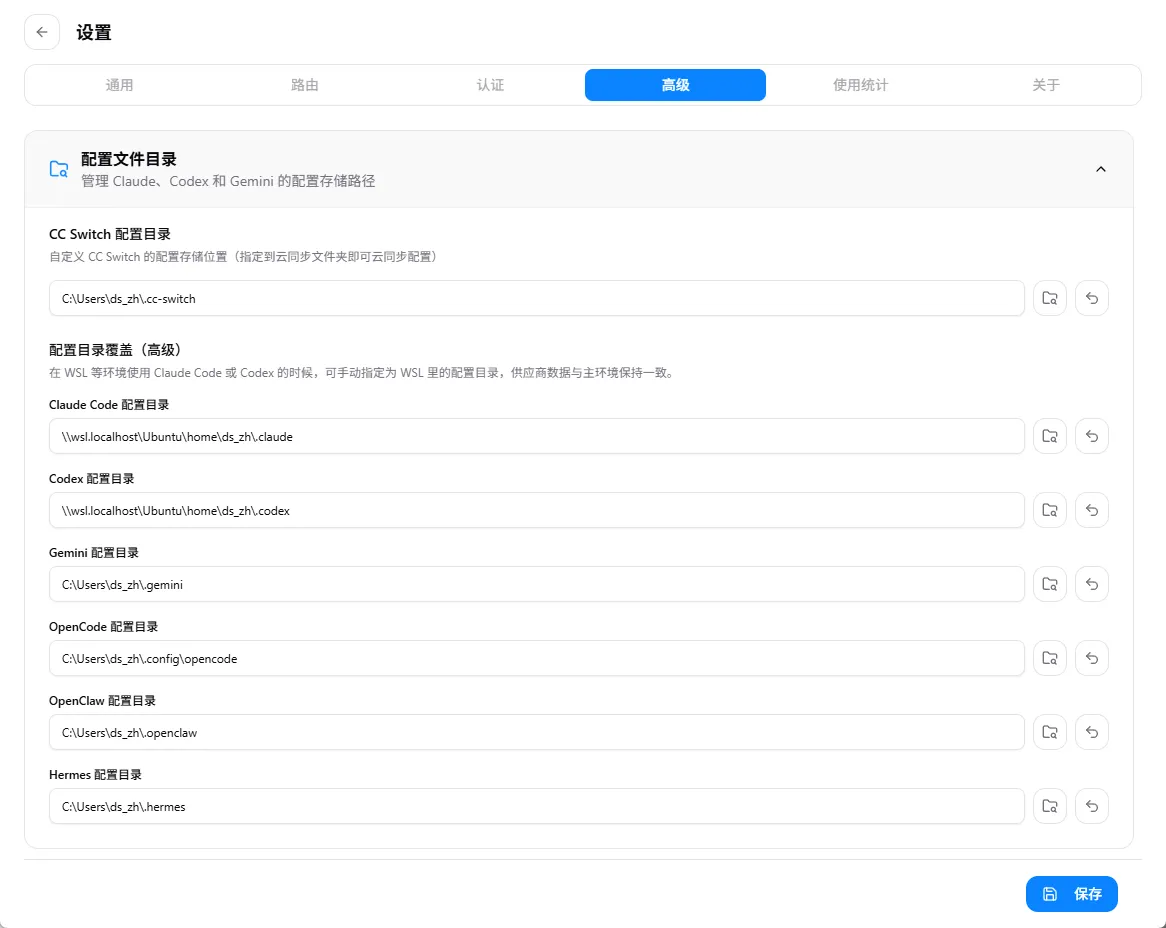Click the CC Switch 配置目录 label
The width and height of the screenshot is (1166, 928).
pos(109,234)
